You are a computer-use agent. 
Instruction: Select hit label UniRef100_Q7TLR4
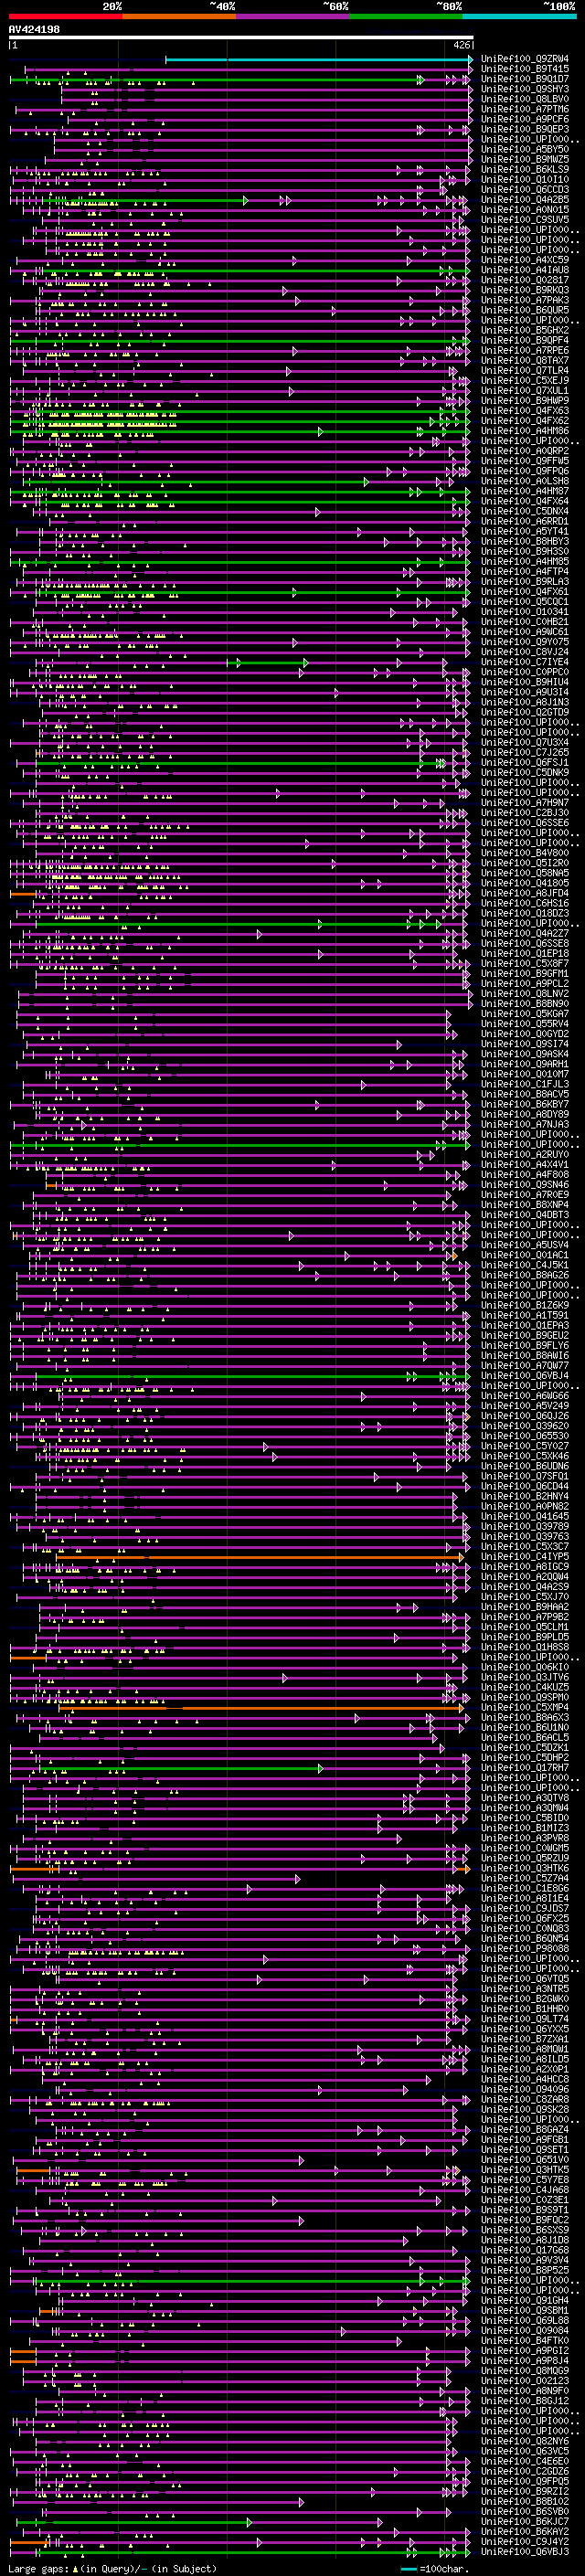(525, 370)
